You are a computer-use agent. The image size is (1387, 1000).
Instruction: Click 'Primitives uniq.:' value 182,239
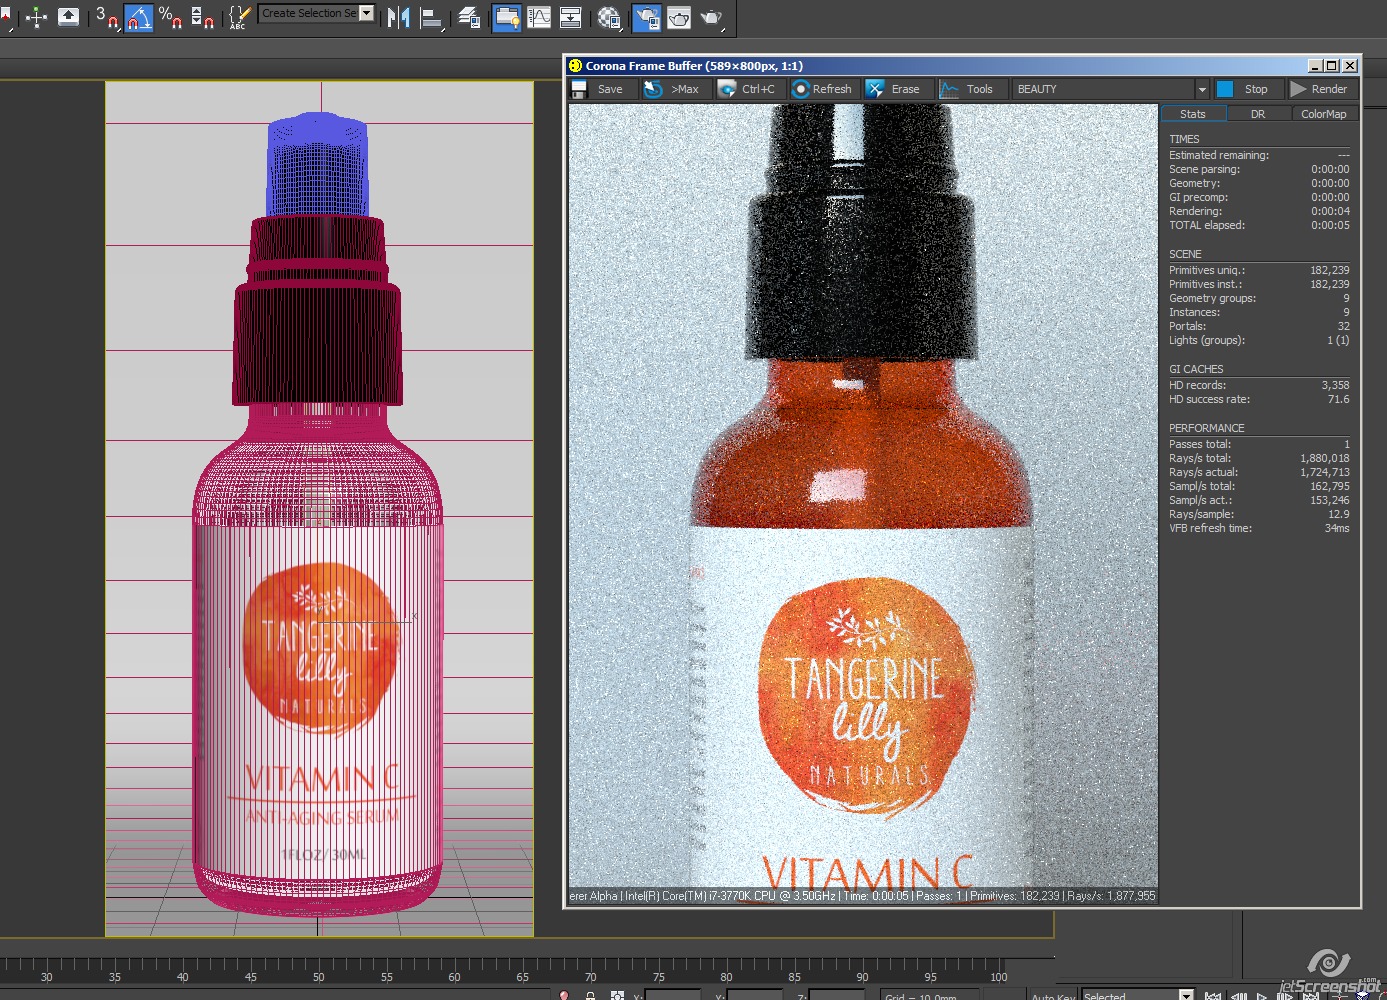point(1330,270)
